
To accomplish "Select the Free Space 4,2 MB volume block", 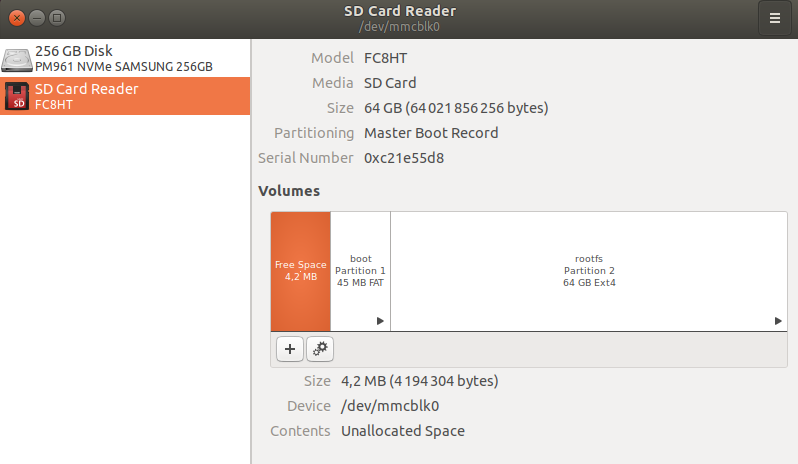I will (301, 271).
